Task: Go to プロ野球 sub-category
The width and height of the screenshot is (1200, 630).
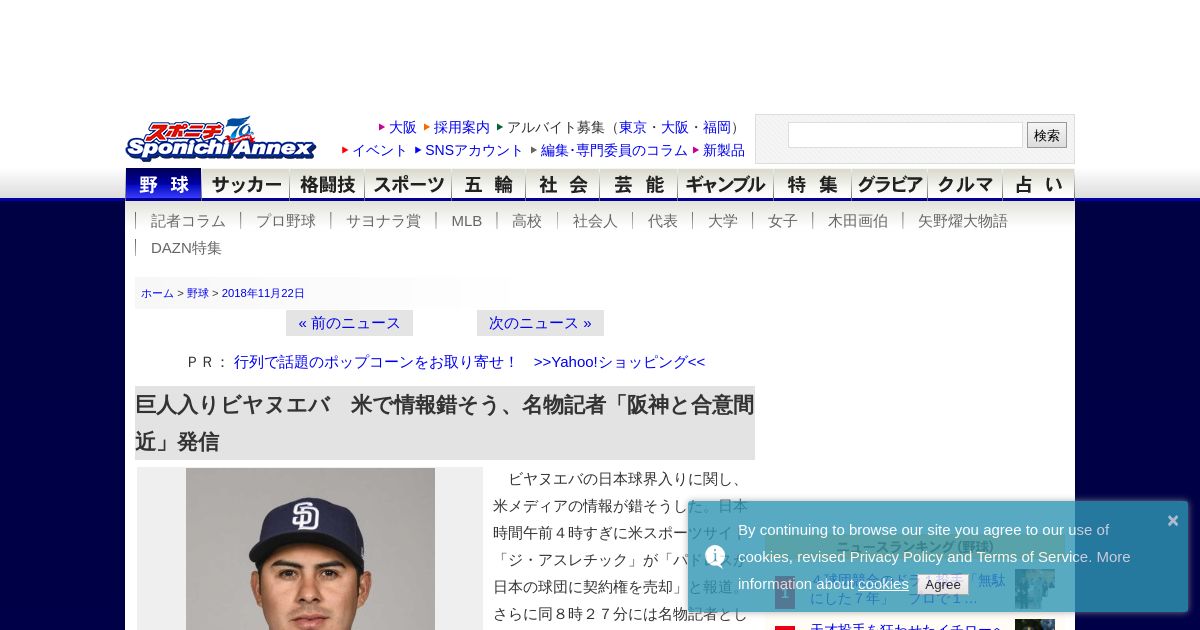Action: coord(286,221)
